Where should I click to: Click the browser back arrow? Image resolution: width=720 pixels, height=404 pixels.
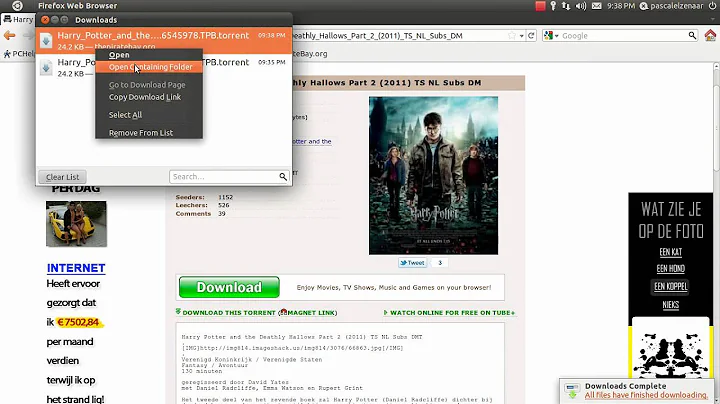tap(9, 35)
